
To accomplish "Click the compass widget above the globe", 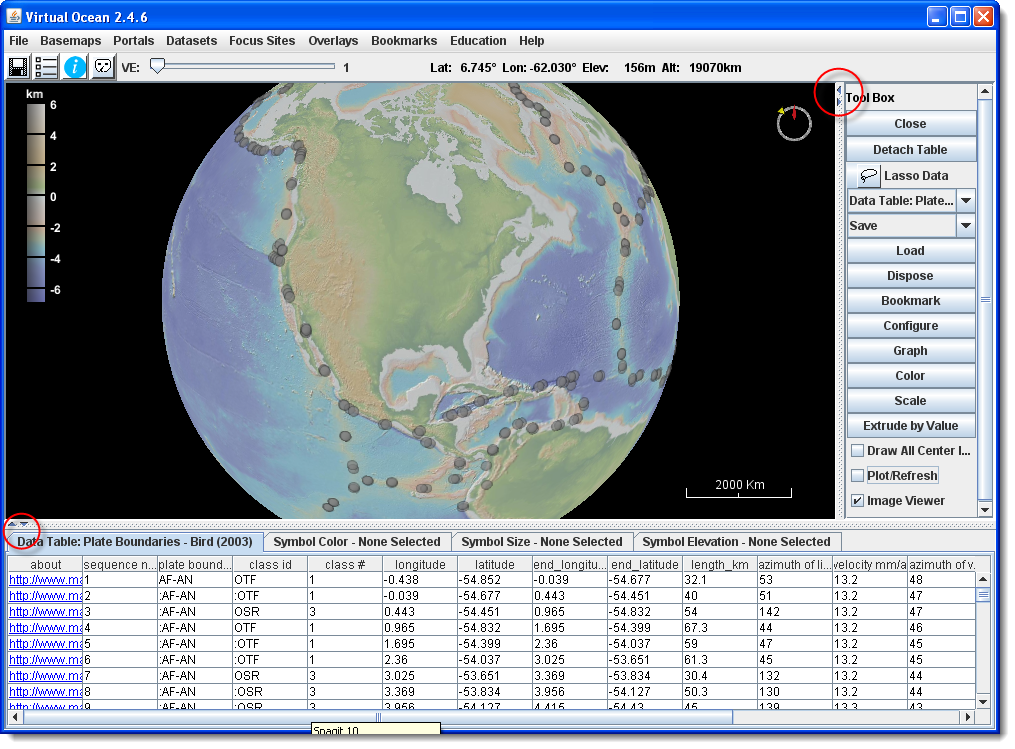I will click(793, 122).
